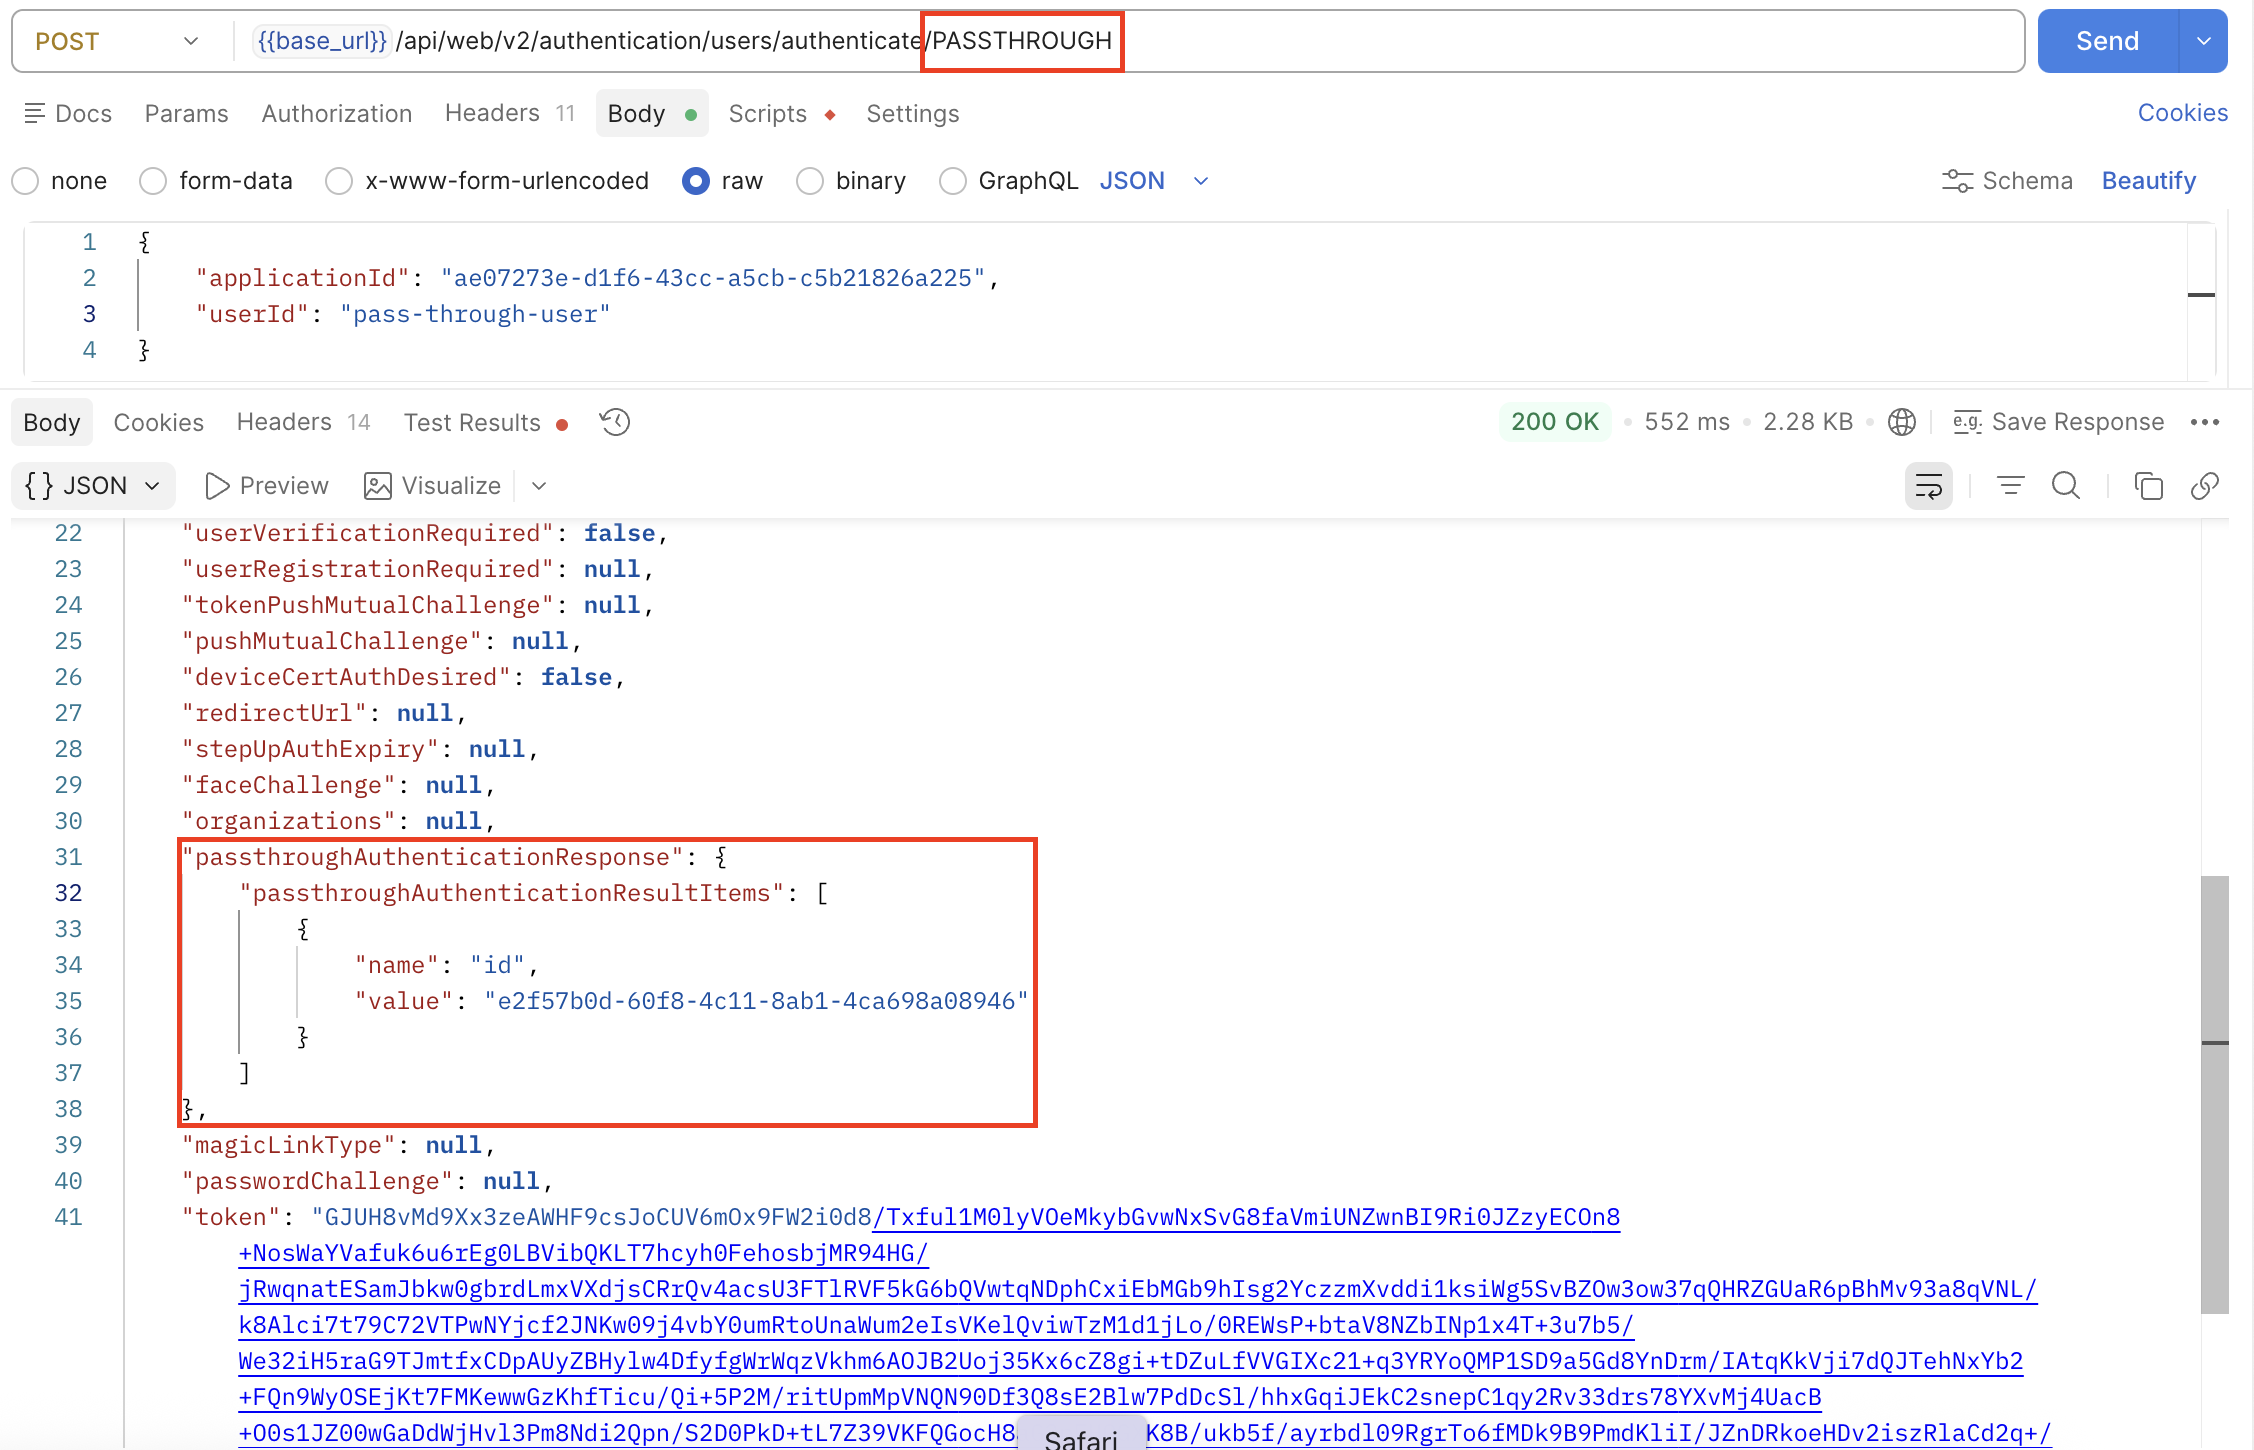Copy the response to clipboard
The width and height of the screenshot is (2254, 1450).
(2148, 486)
